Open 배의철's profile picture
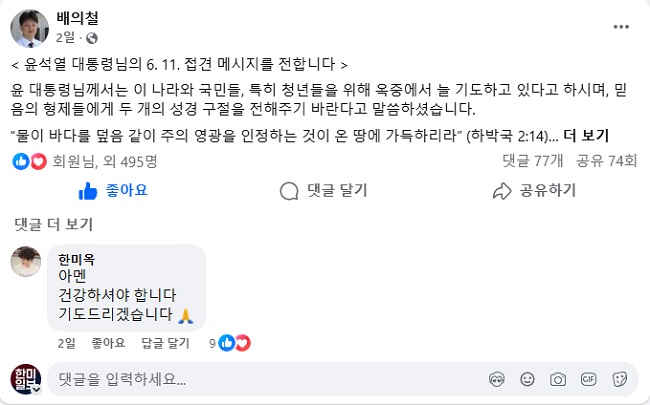The height and width of the screenshot is (405, 650). coord(29,29)
